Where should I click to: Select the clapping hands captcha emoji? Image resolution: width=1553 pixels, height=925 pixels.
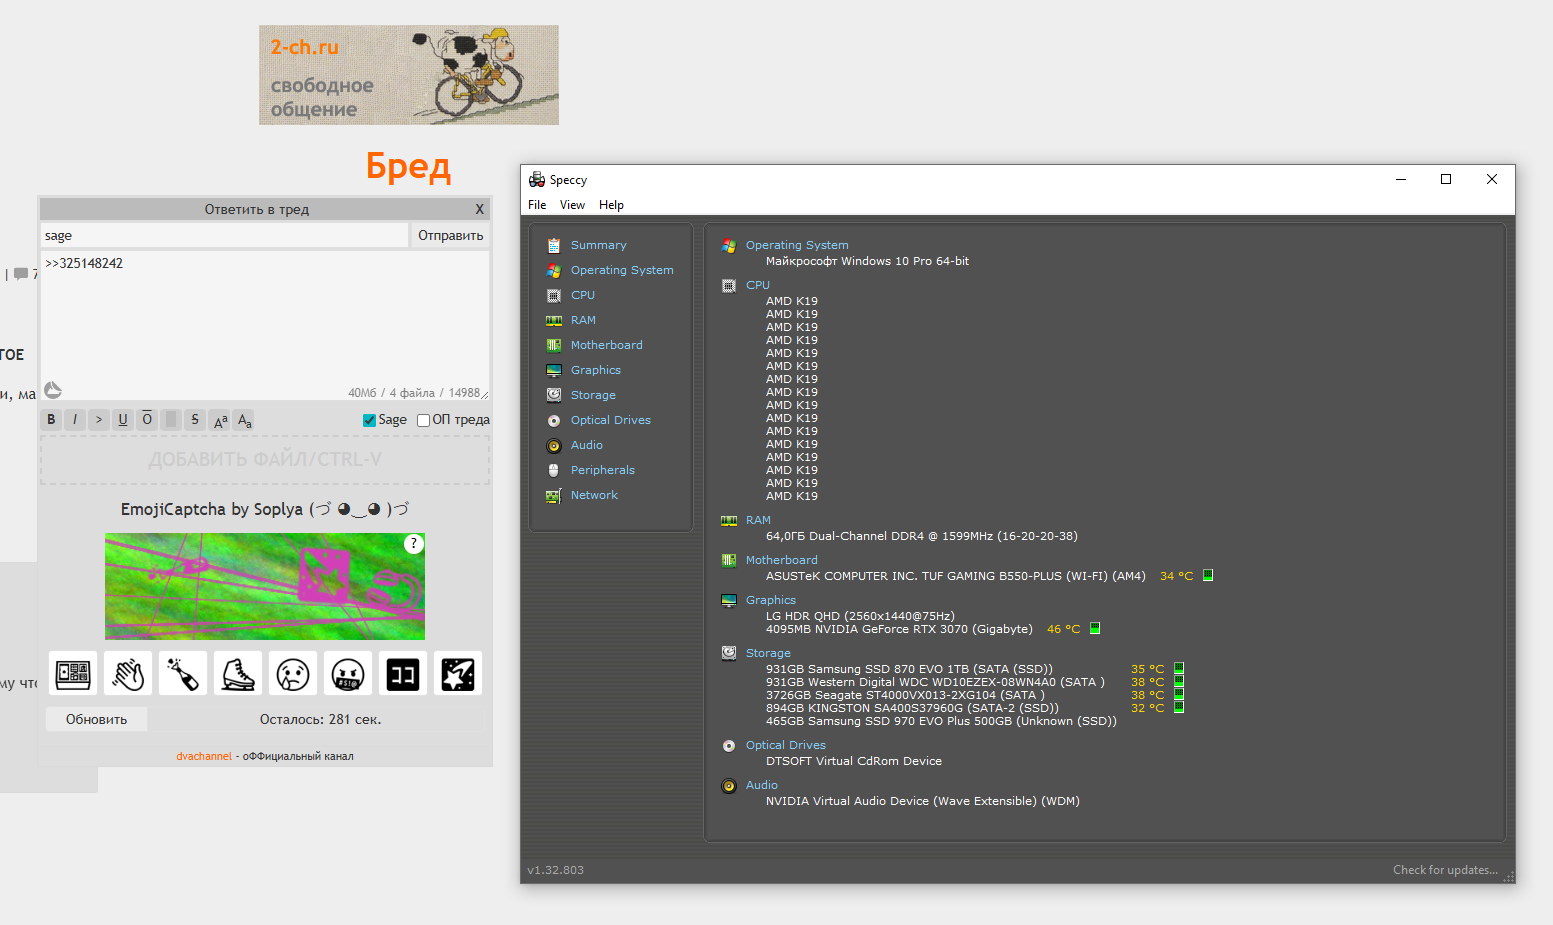[128, 674]
